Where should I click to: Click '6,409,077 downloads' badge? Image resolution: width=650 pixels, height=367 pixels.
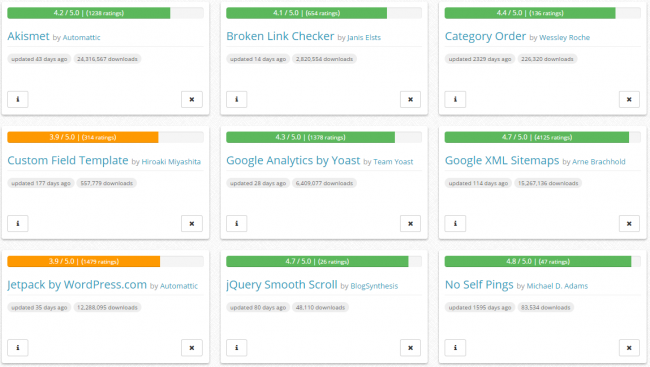click(325, 183)
